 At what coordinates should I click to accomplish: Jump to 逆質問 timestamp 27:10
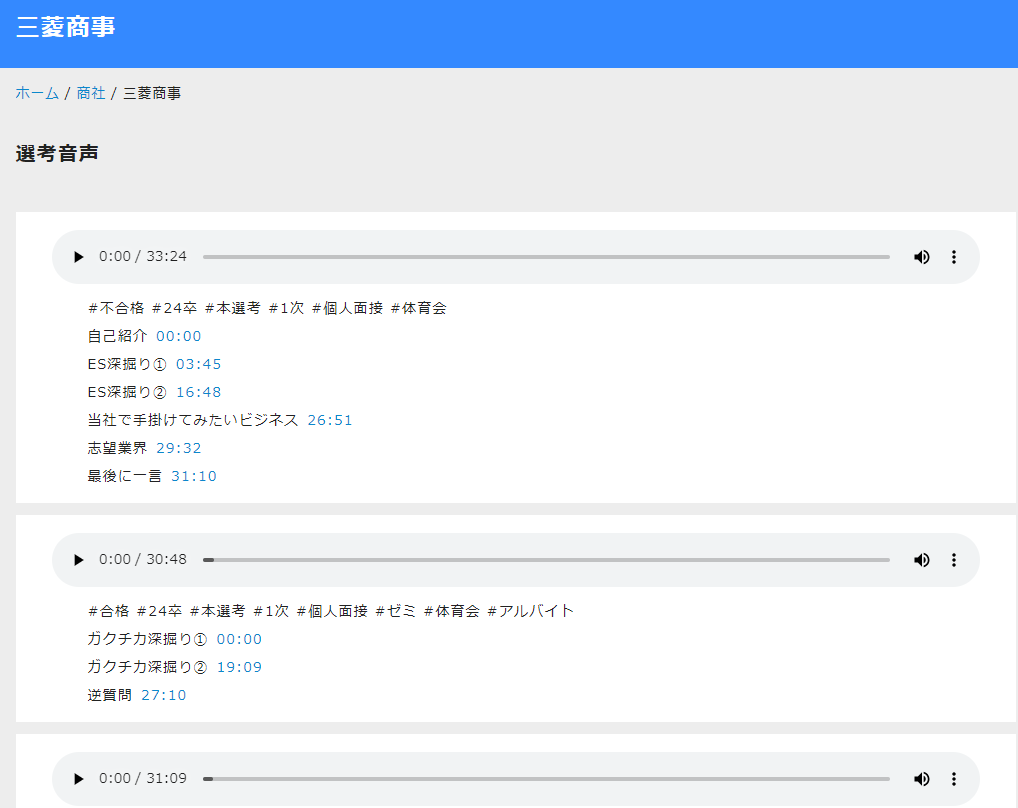click(x=164, y=695)
